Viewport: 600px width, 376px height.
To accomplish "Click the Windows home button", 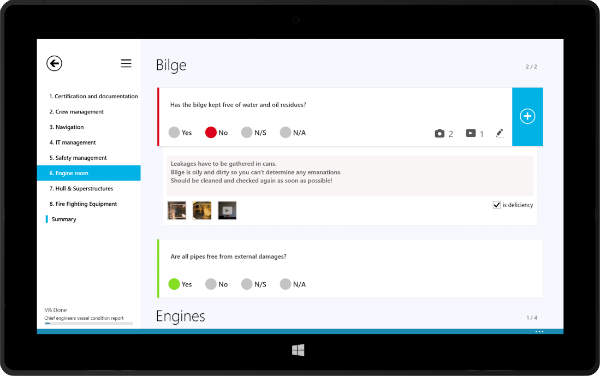I will pyautogui.click(x=298, y=350).
